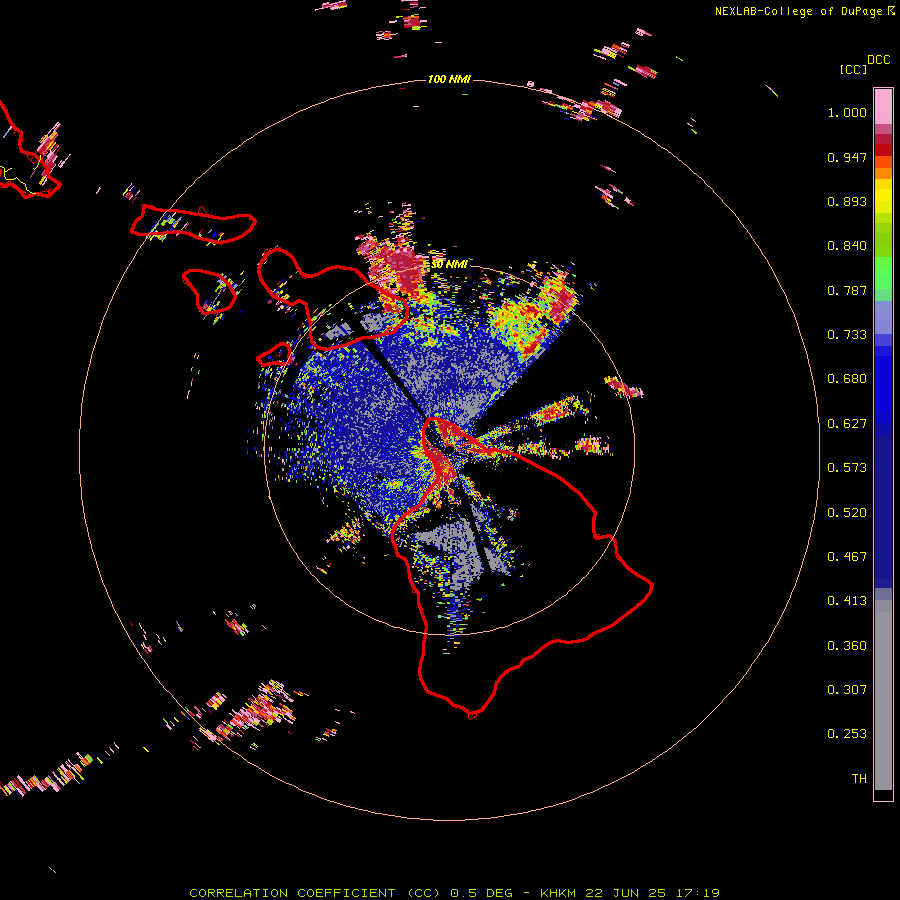Viewport: 900px width, 900px height.
Task: Click the 50 NMI range ring label
Action: coord(449,265)
